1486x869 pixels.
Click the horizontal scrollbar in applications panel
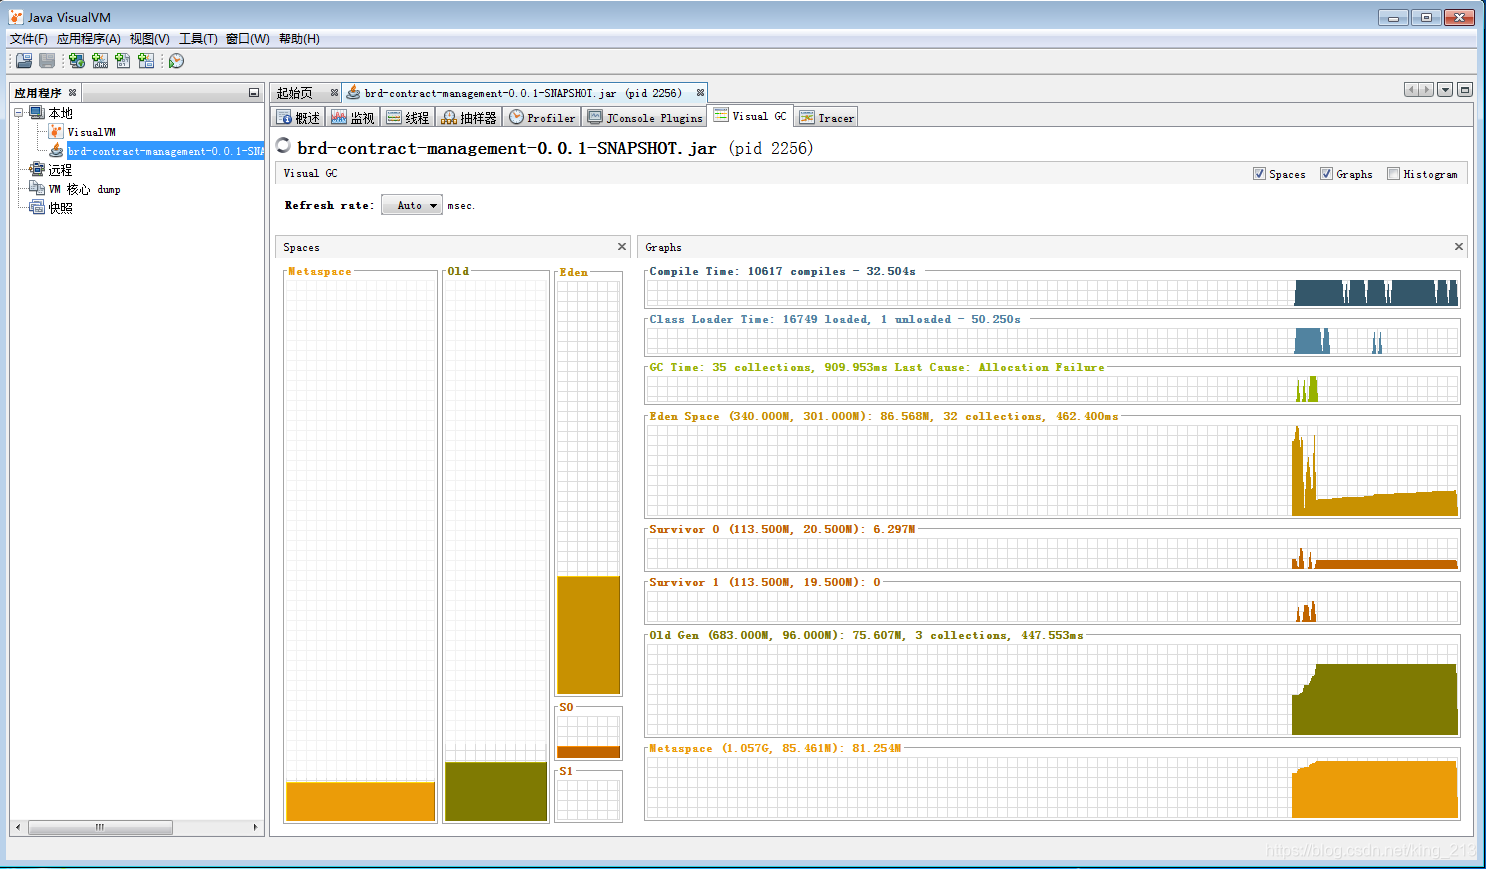click(x=100, y=827)
